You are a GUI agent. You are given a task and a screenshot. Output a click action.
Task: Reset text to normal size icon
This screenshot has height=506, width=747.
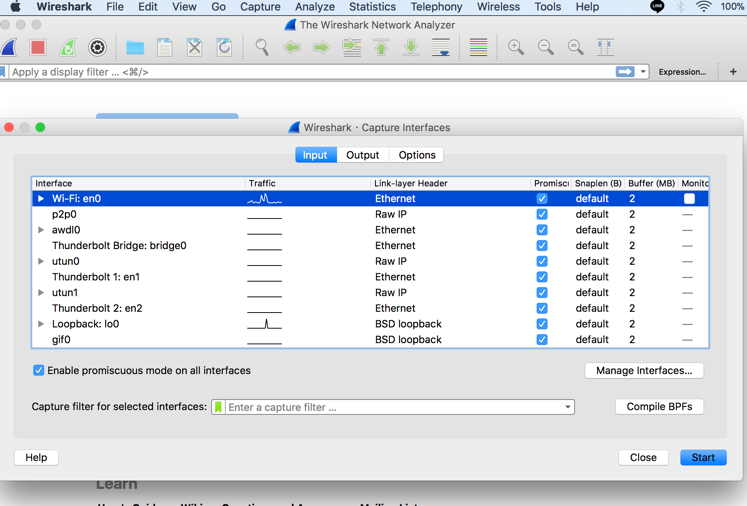coord(575,47)
